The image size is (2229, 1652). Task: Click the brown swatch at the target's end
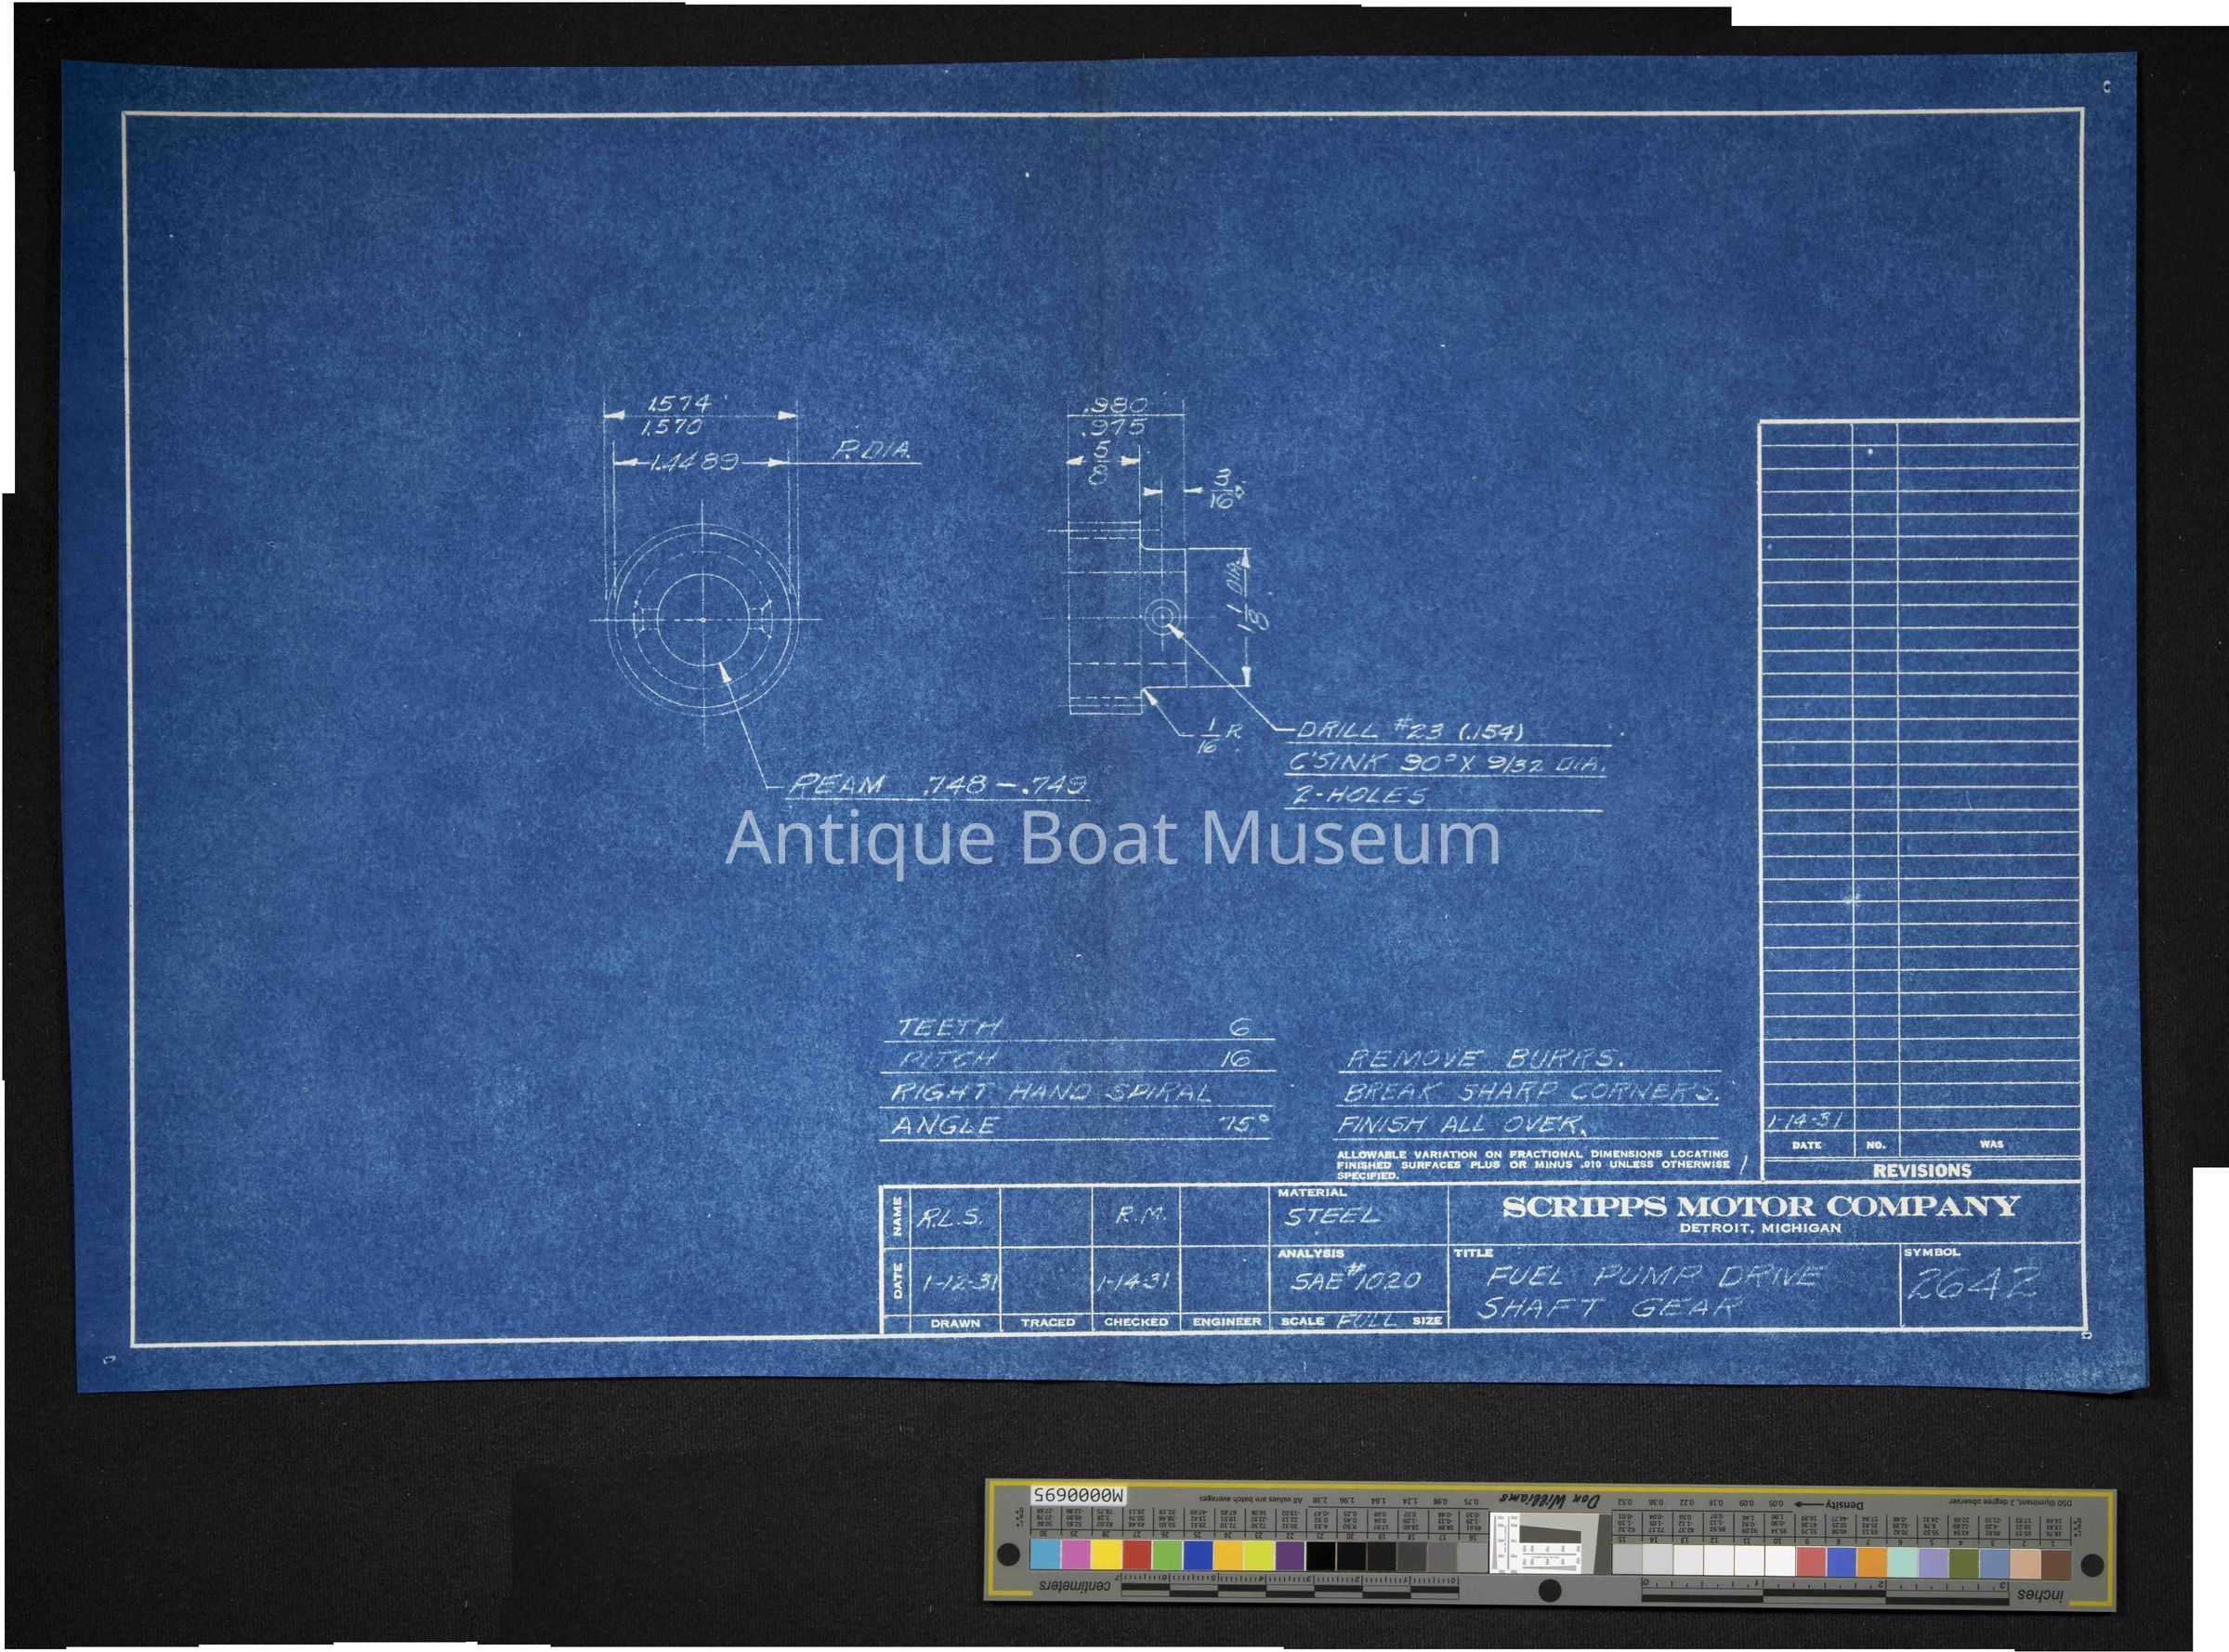(2055, 1563)
